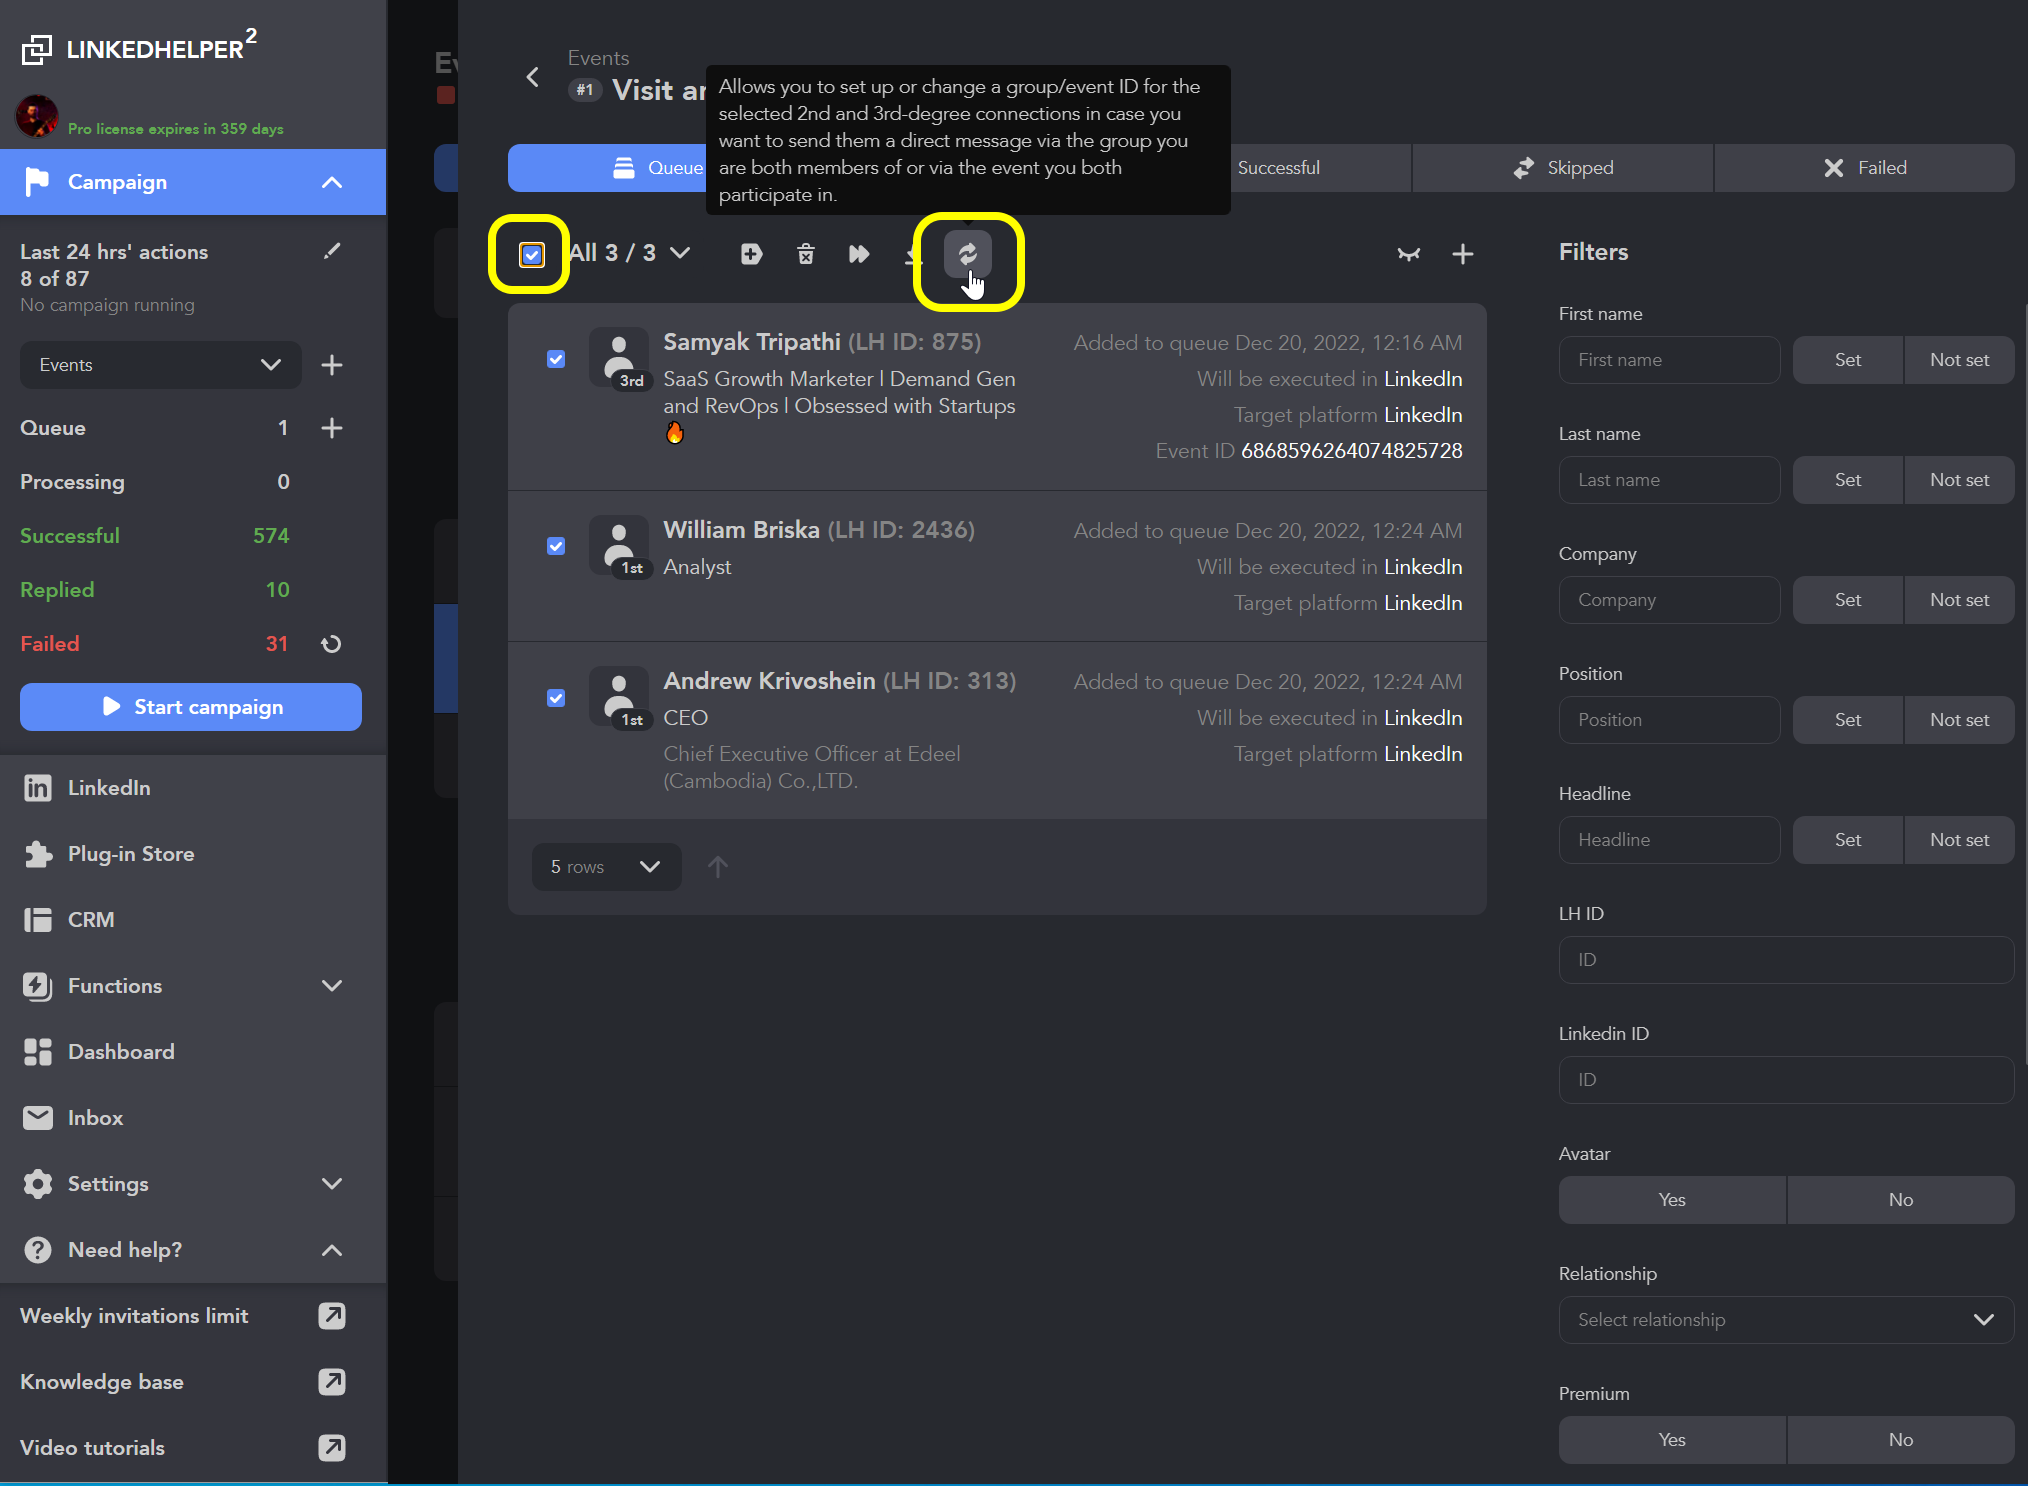Viewport: 2028px width, 1486px height.
Task: Uncheck Andrew Krivoshein's checkbox
Action: pyautogui.click(x=556, y=698)
